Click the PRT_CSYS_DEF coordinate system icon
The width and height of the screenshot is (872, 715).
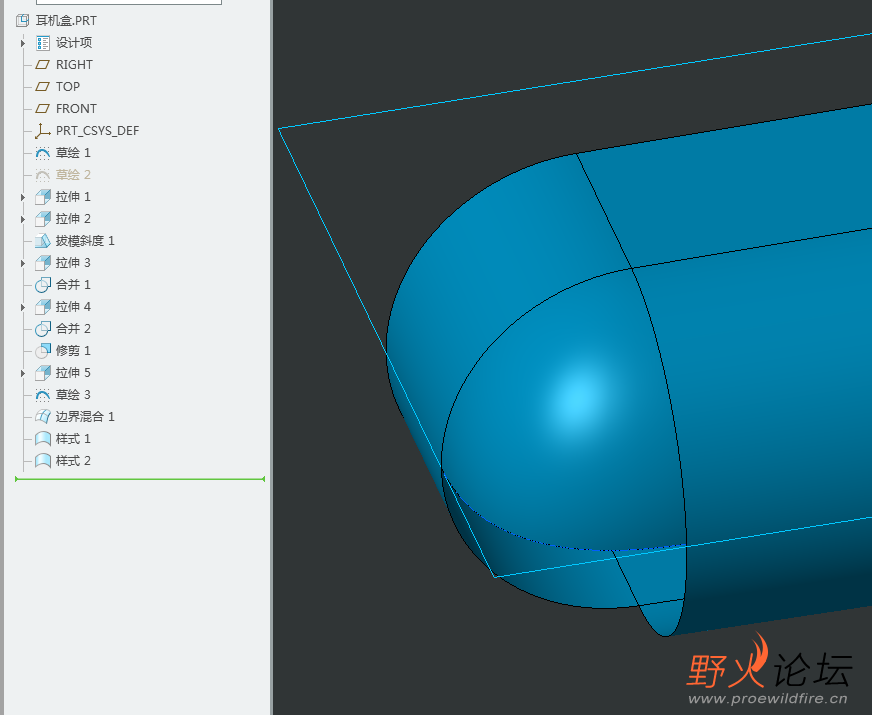(x=43, y=131)
